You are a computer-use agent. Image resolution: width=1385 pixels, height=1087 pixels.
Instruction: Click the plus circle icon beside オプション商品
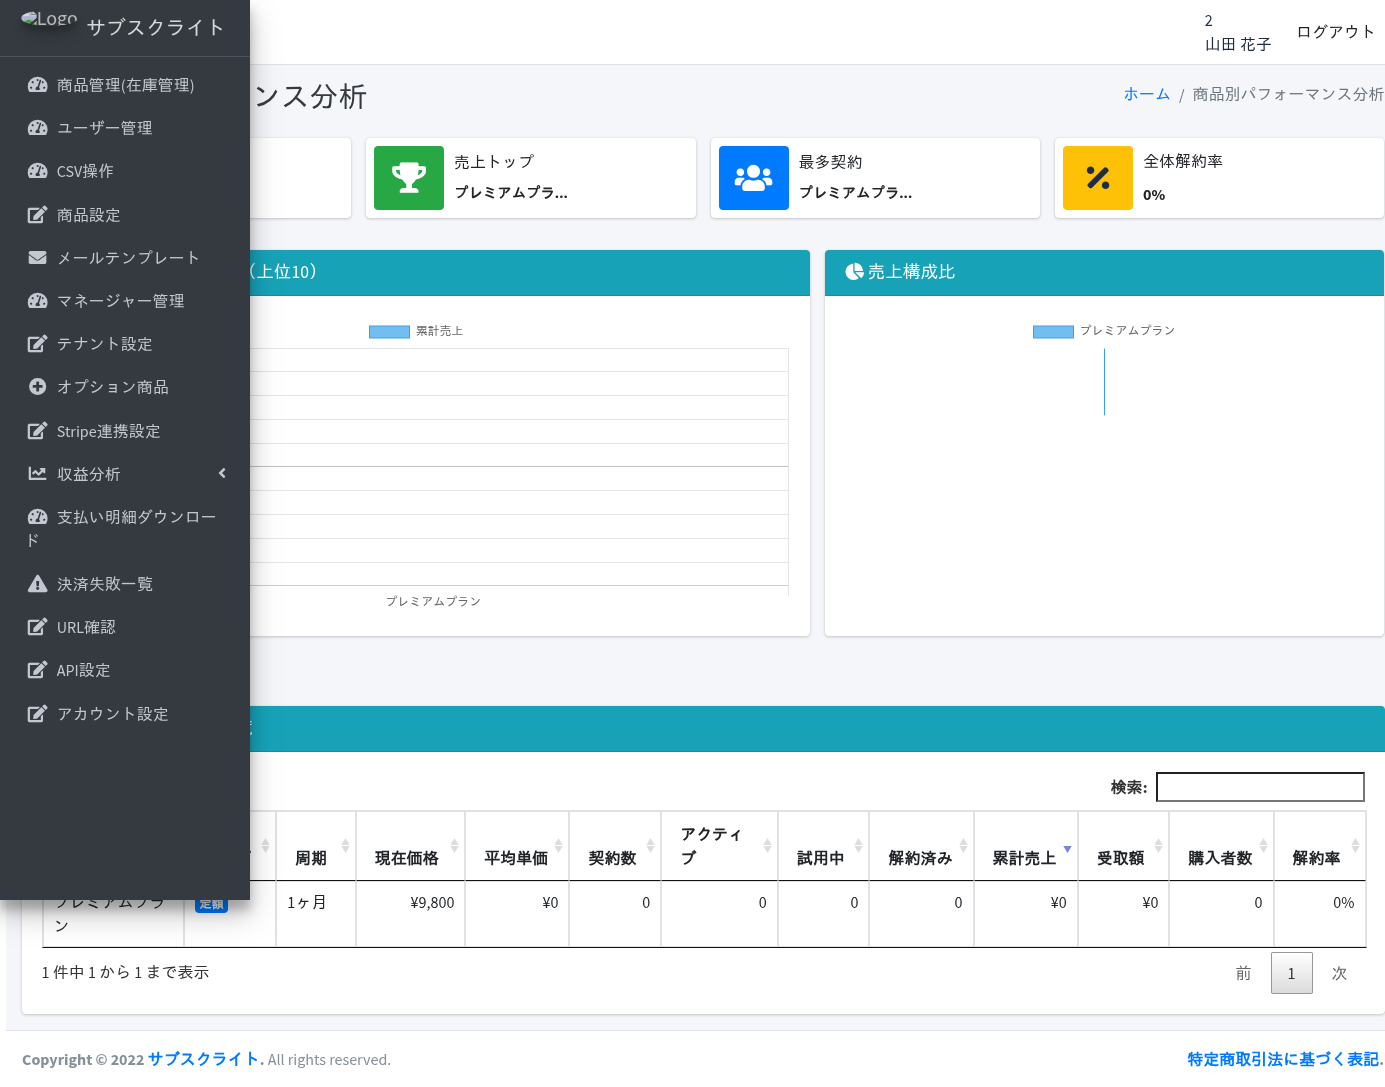38,387
